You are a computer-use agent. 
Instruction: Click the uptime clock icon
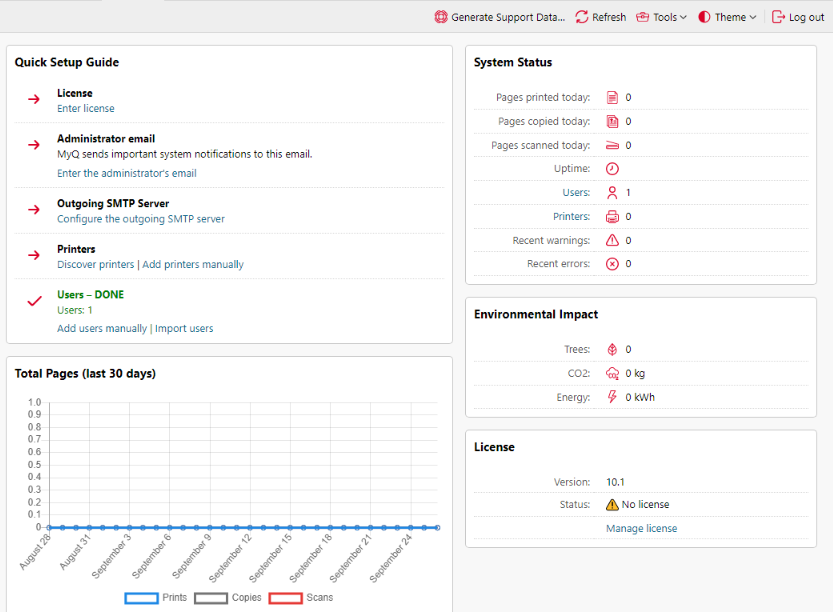coord(612,169)
